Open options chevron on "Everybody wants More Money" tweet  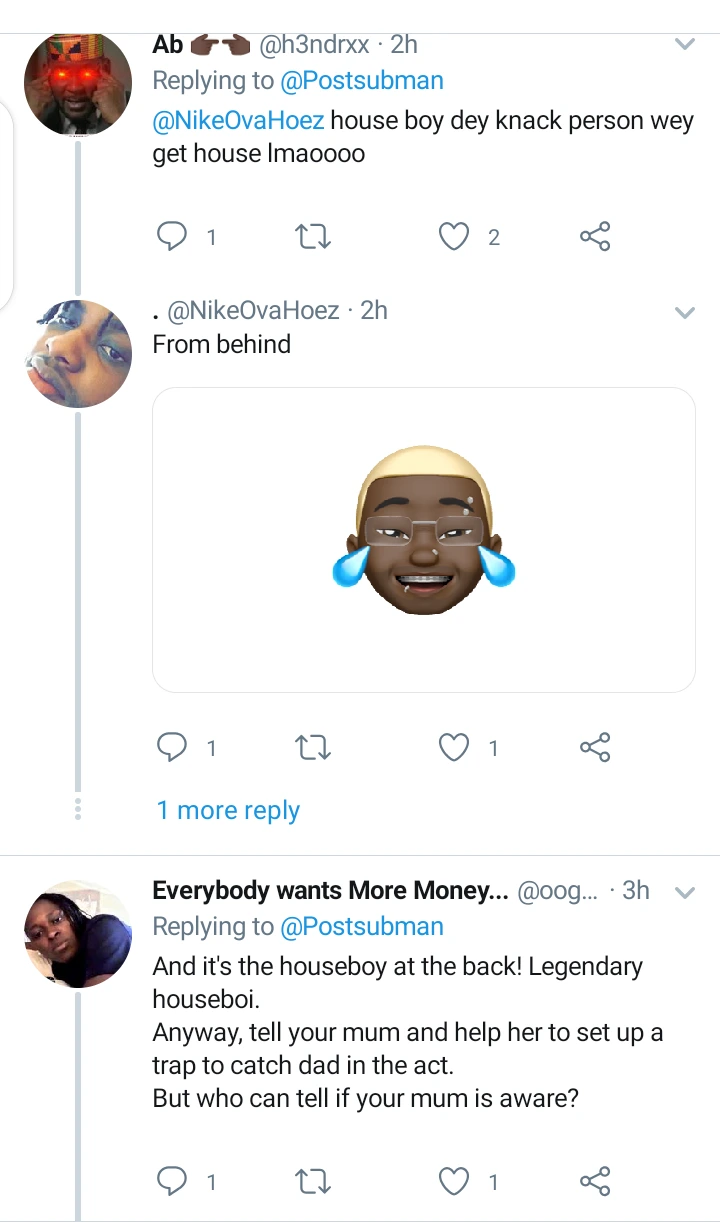point(685,892)
